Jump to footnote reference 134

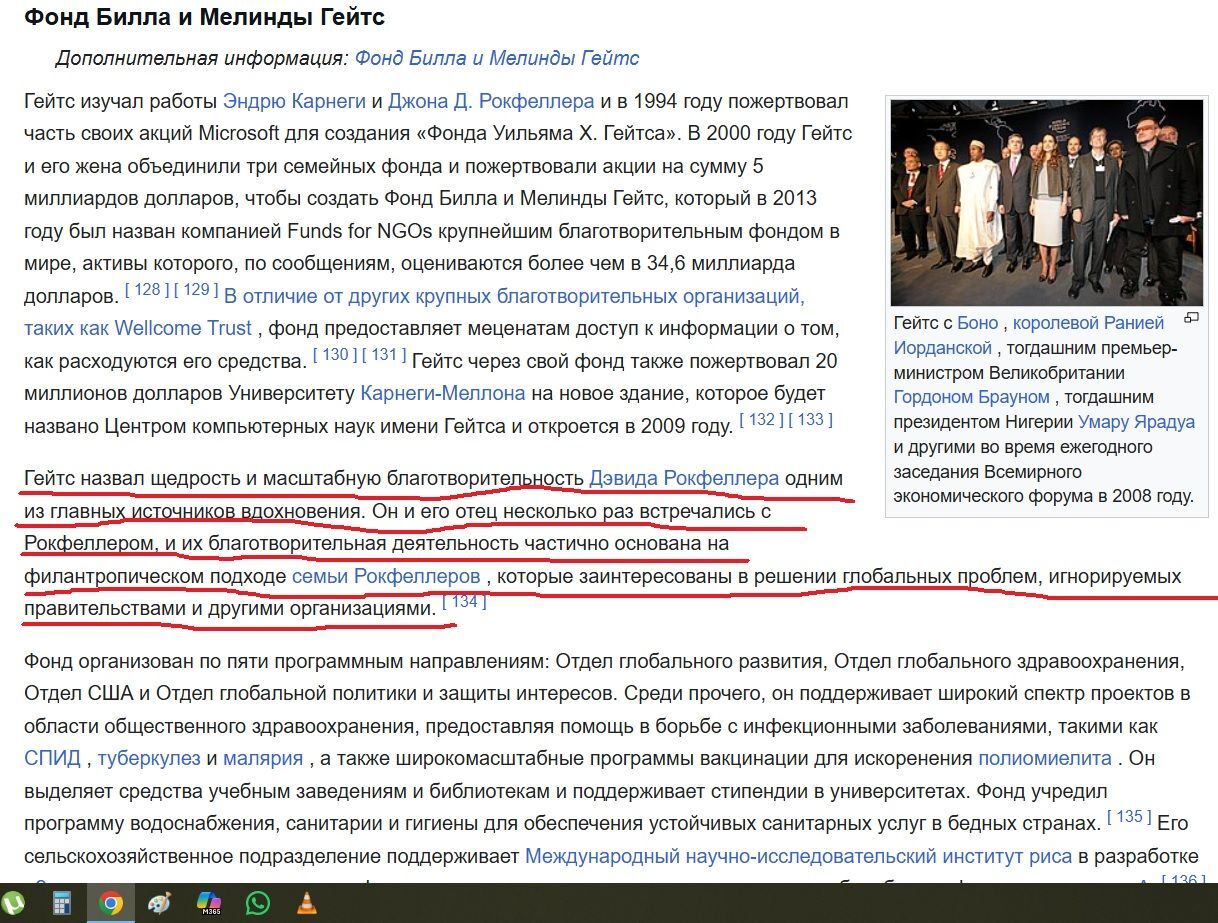(x=464, y=602)
